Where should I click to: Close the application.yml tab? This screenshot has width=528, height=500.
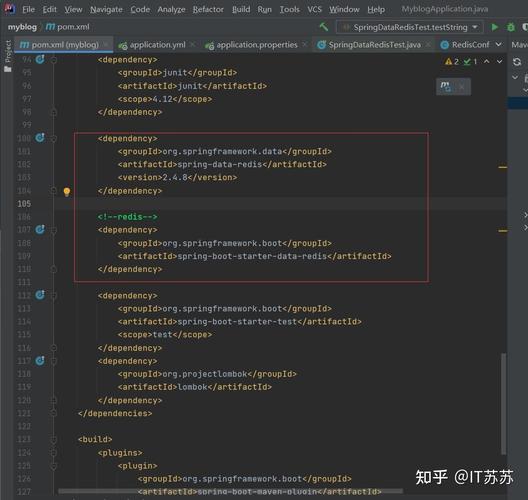(193, 44)
